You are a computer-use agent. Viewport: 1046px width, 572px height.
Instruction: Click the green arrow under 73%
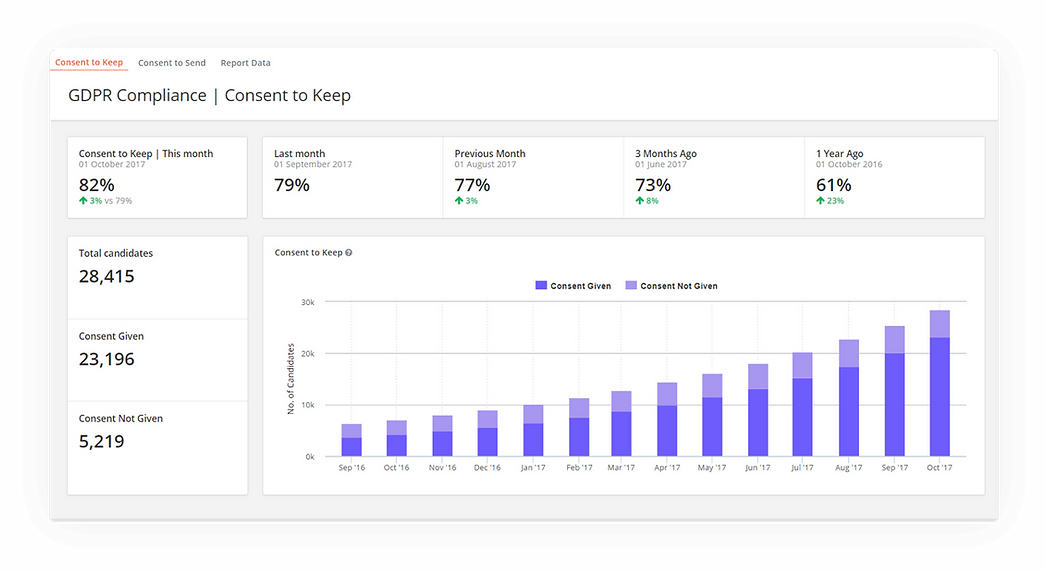pyautogui.click(x=640, y=200)
